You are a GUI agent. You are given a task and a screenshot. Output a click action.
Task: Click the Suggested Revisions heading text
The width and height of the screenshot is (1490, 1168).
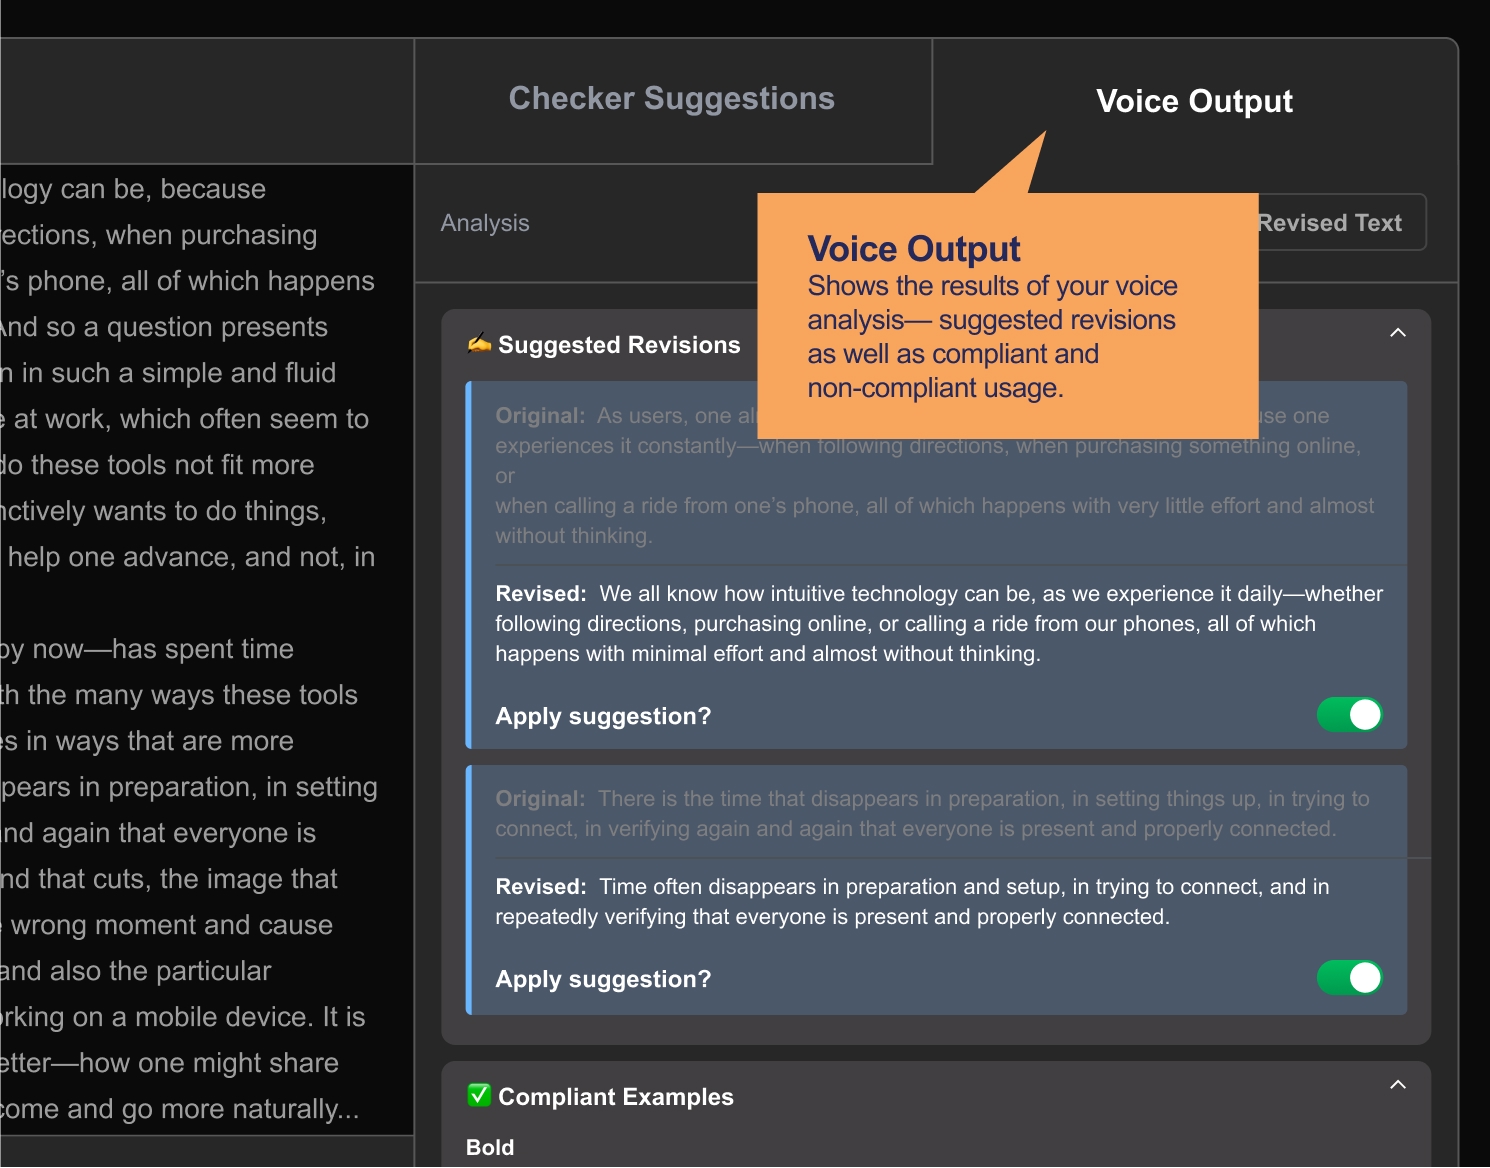[x=619, y=345]
